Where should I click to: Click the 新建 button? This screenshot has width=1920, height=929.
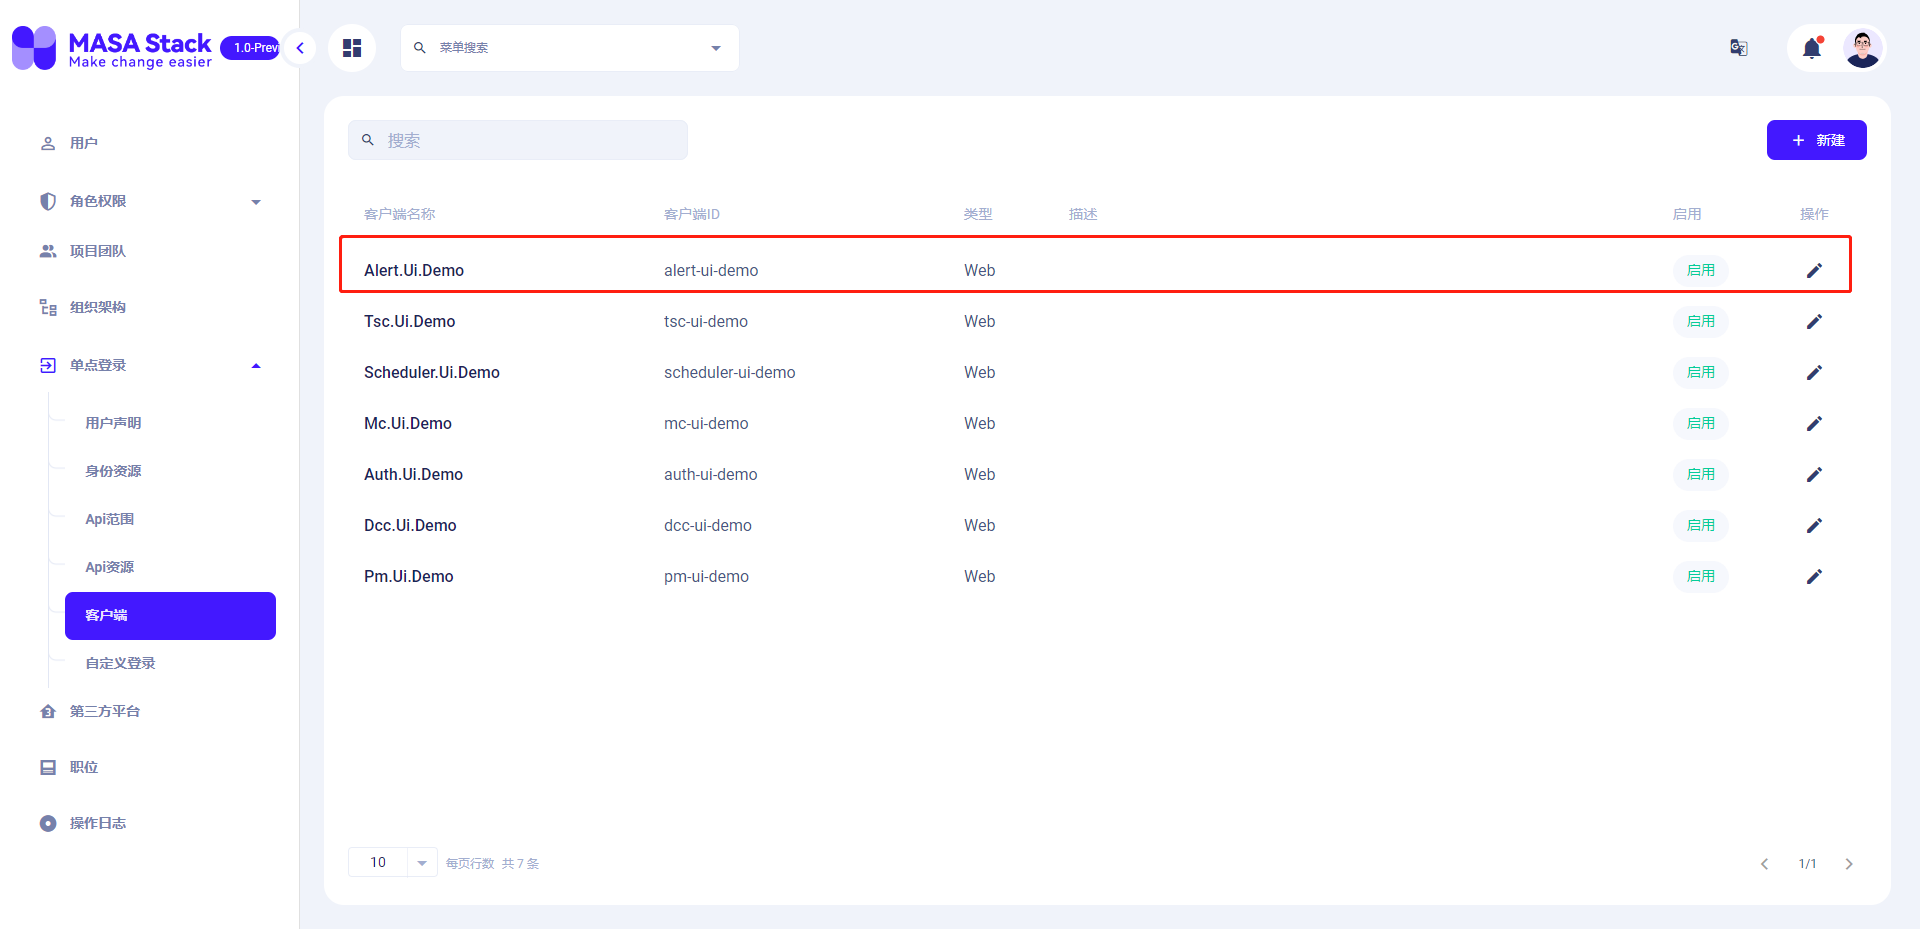[x=1817, y=140]
